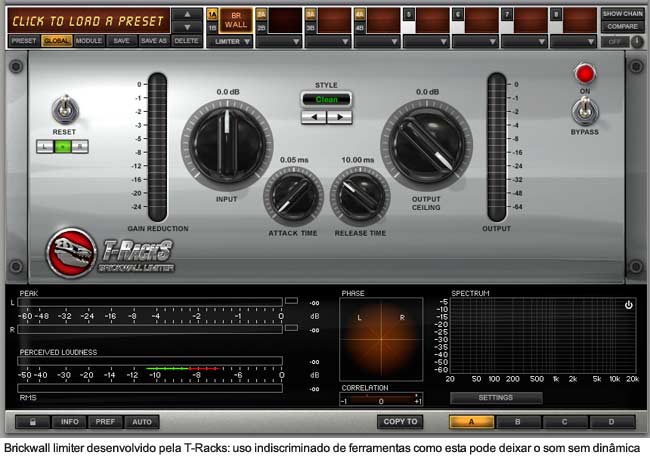Click the COPY TO button
Image resolution: width=650 pixels, height=458 pixels.
tap(400, 422)
